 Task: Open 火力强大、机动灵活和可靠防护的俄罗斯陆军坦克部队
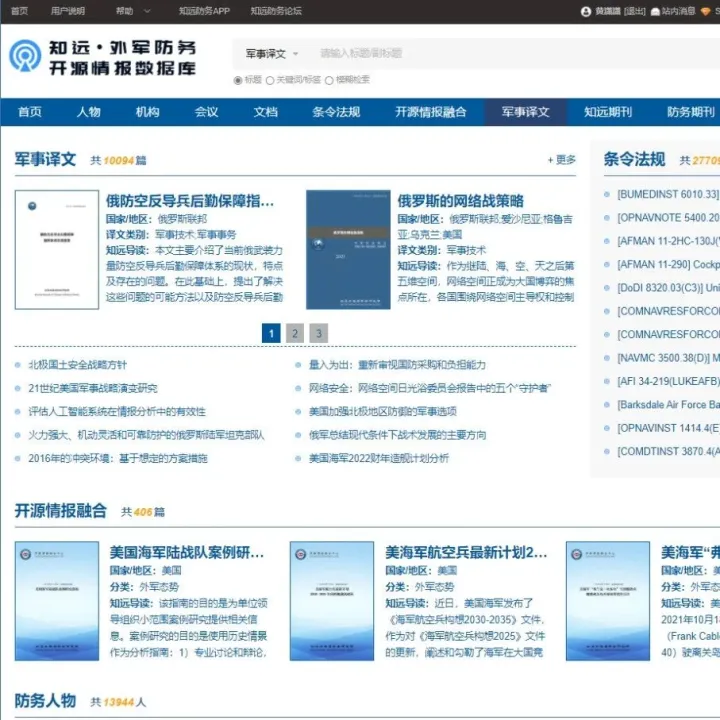[x=146, y=435]
